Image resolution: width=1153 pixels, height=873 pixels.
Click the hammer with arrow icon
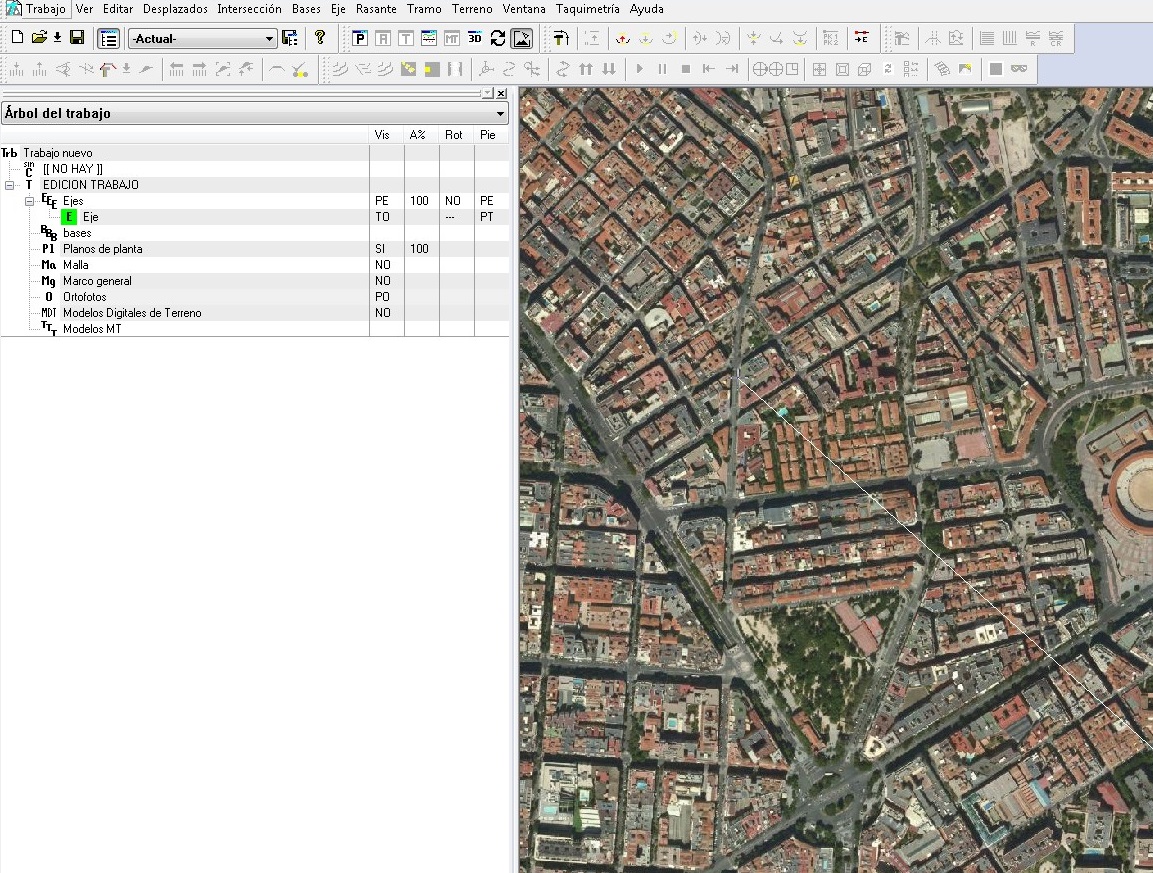click(561, 38)
